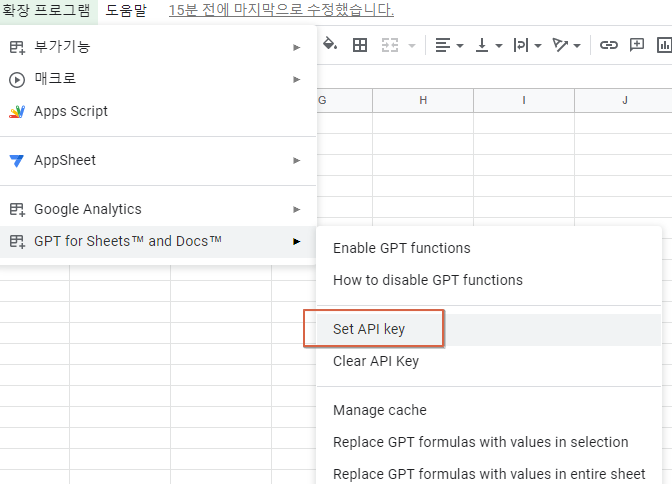Viewport: 672px width, 484px height.
Task: Click the text wrapping icon
Action: pos(521,45)
